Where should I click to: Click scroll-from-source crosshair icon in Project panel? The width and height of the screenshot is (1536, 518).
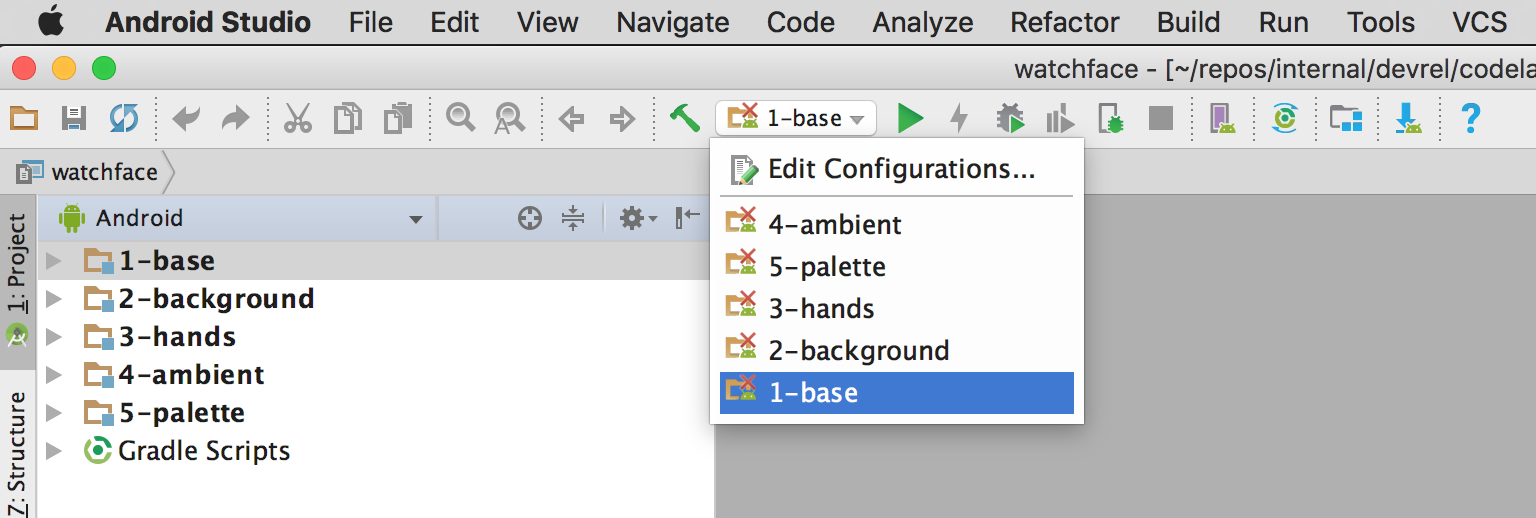pos(529,218)
